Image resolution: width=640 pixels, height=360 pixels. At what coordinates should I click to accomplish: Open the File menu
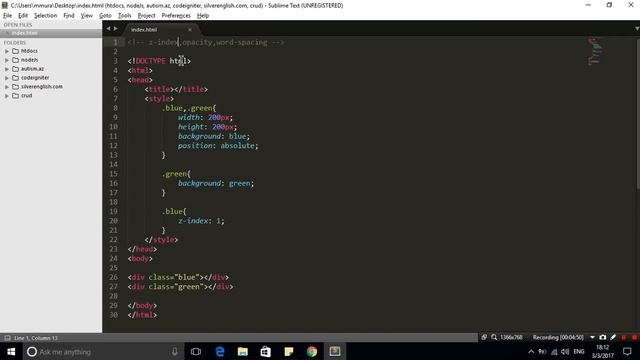point(7,16)
